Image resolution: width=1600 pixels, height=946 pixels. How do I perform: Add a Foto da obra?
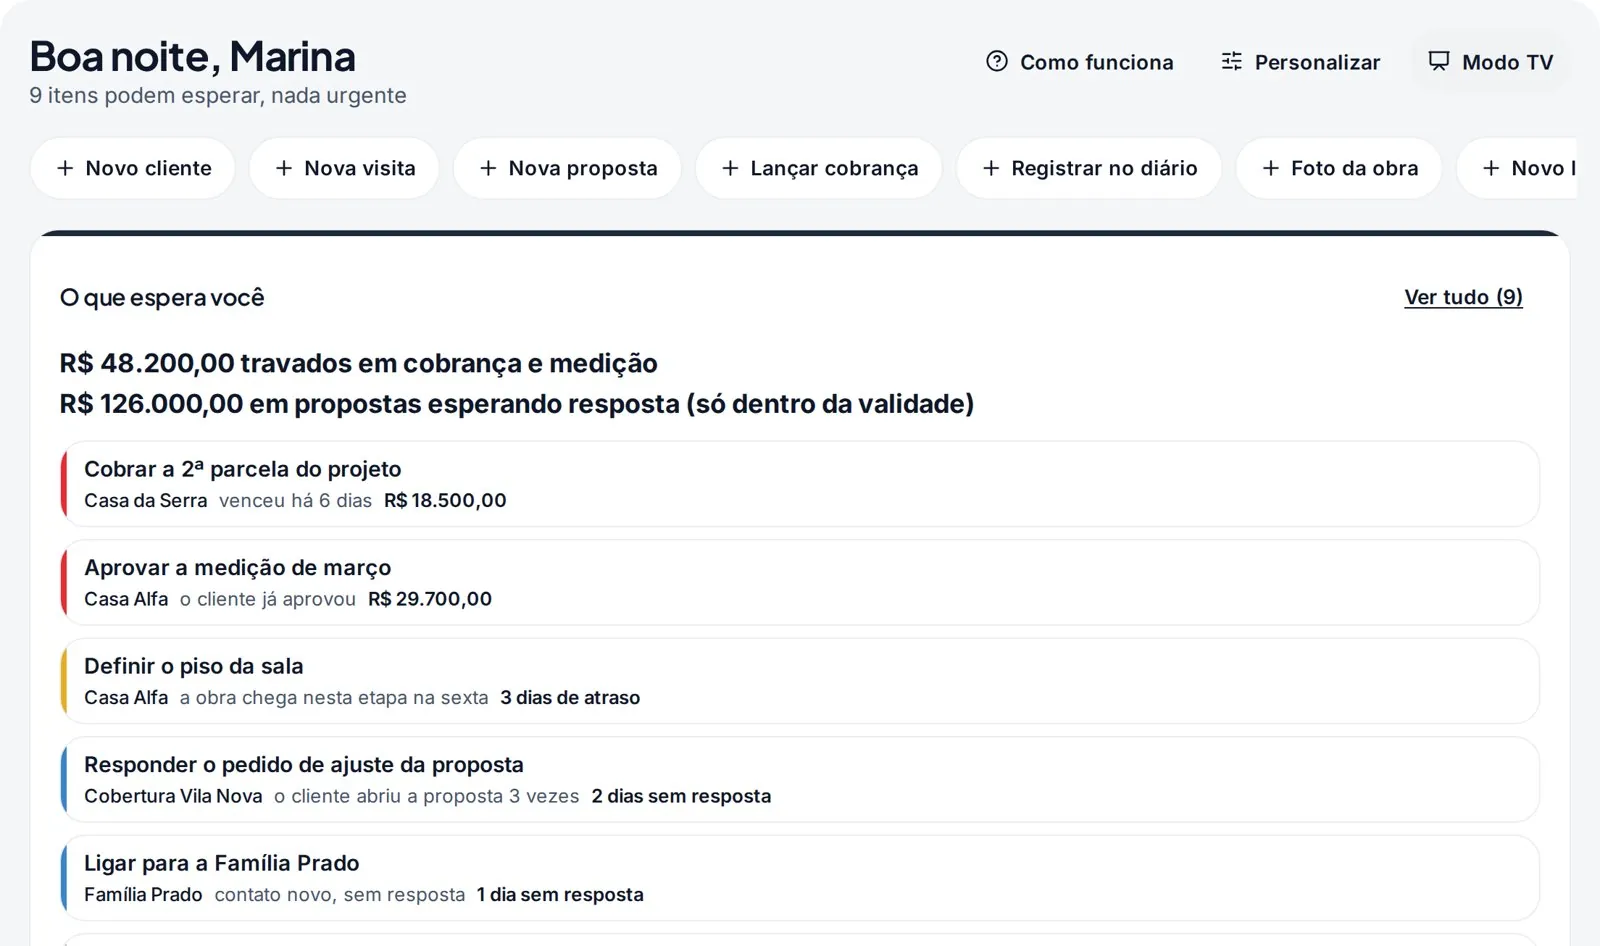(x=1339, y=168)
